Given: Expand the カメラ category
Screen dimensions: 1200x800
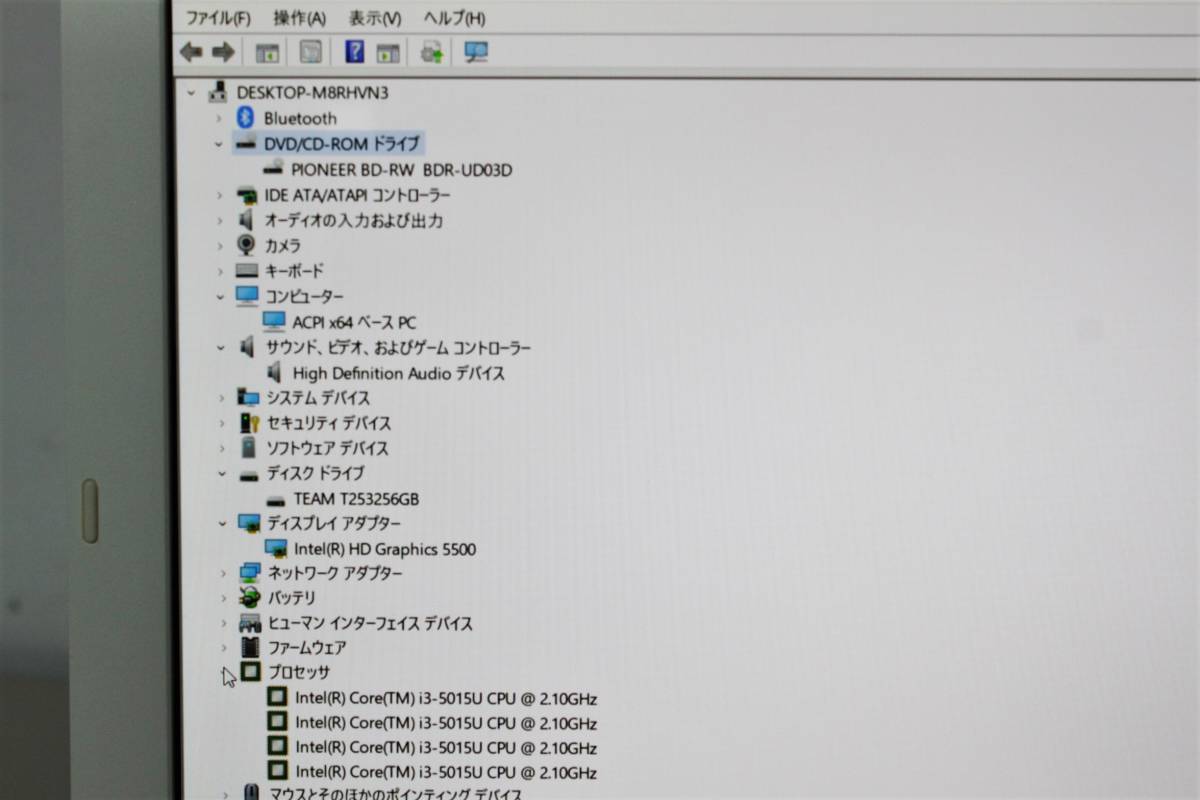Looking at the screenshot, I should [220, 245].
